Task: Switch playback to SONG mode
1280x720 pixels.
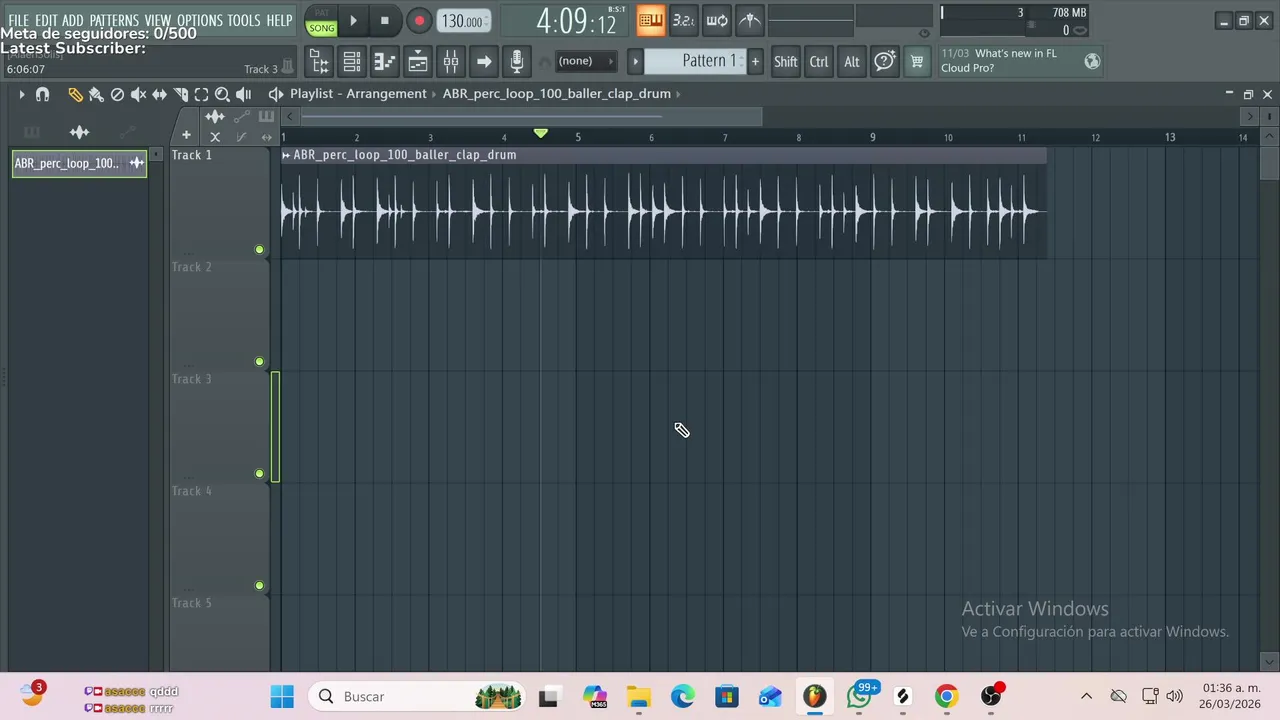Action: [322, 28]
